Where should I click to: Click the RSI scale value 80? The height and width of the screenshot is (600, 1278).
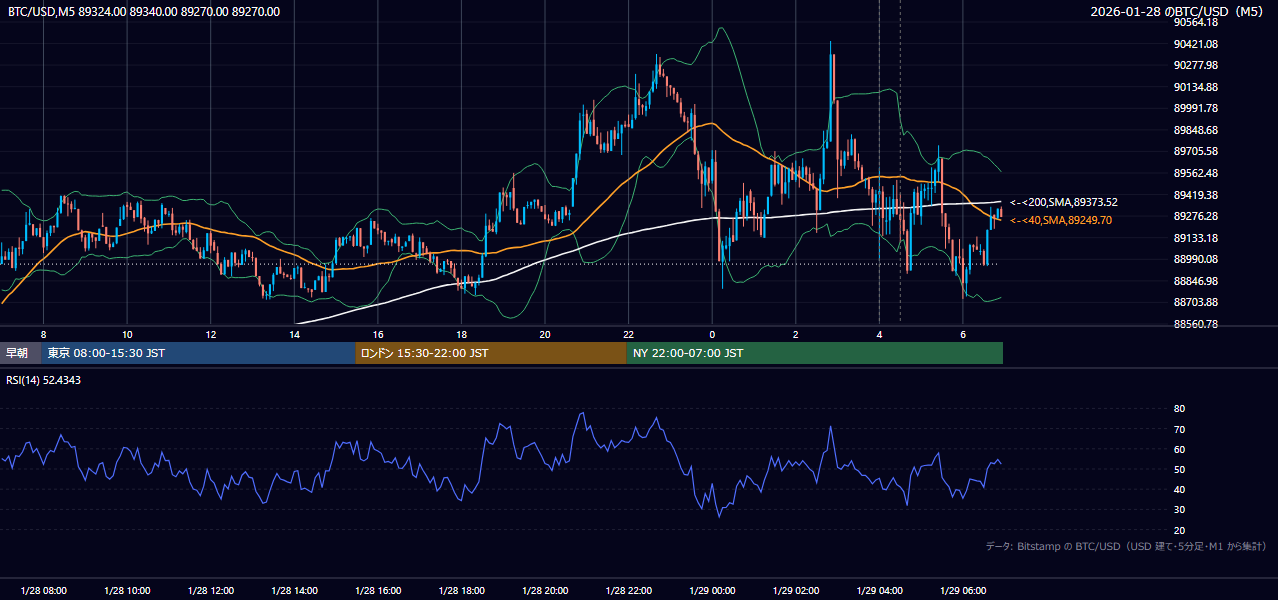[1179, 409]
